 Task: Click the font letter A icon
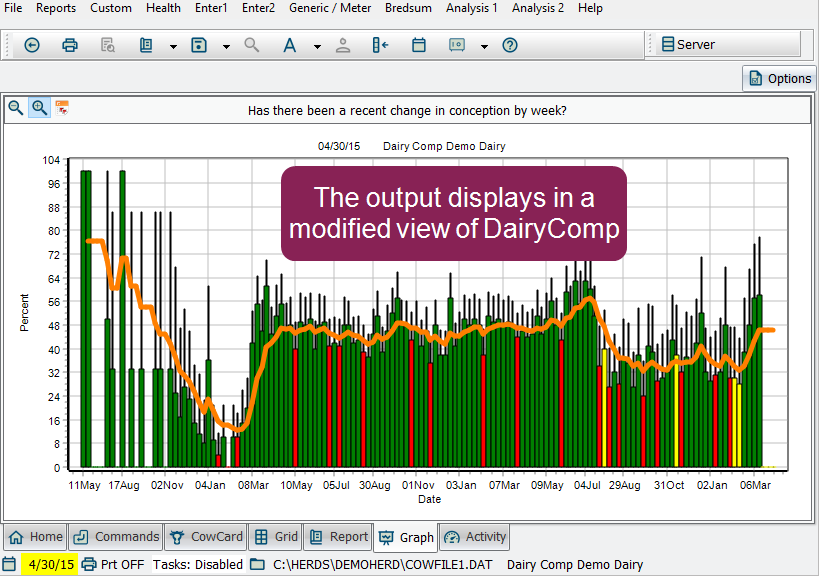(x=289, y=45)
